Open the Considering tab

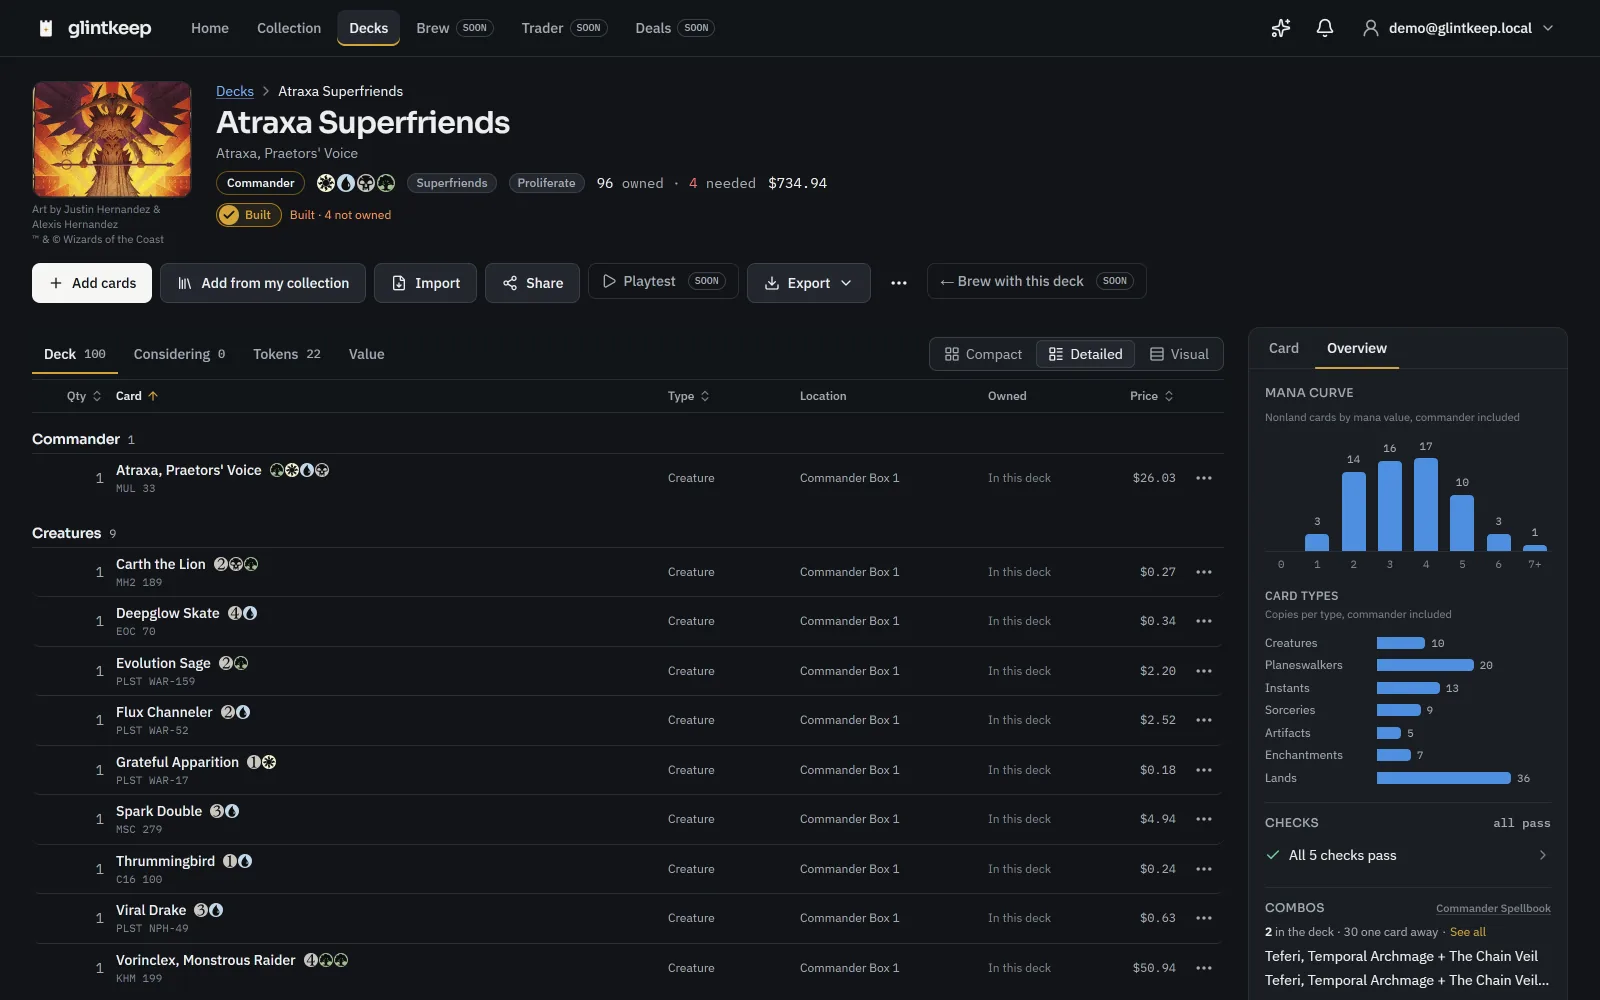coord(179,354)
